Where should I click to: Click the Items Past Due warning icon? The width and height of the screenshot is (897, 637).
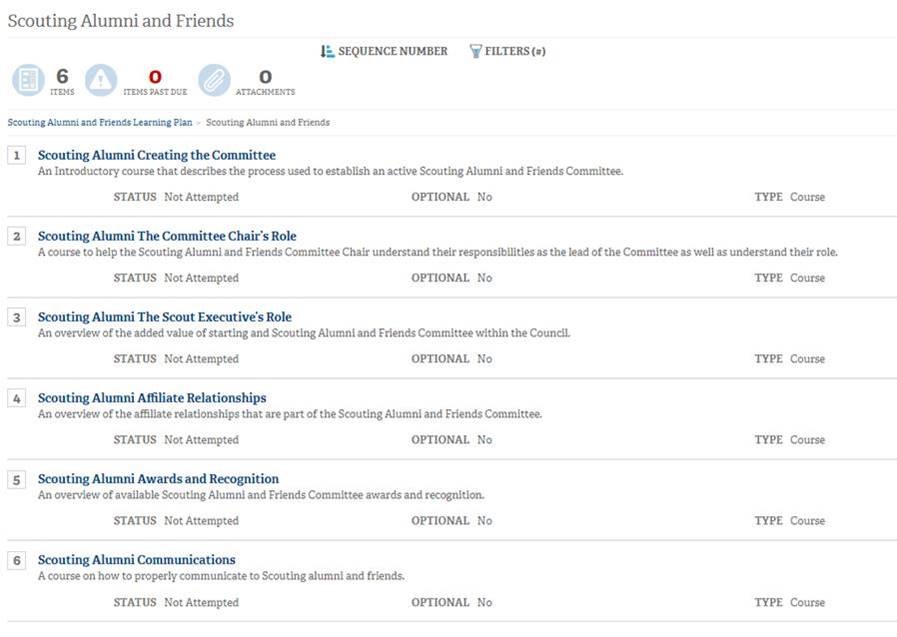tap(101, 80)
